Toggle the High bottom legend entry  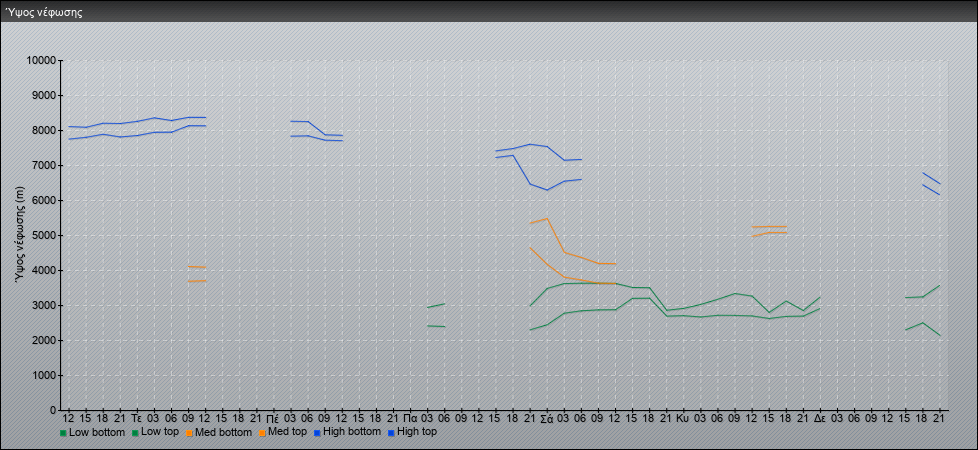[x=347, y=432]
